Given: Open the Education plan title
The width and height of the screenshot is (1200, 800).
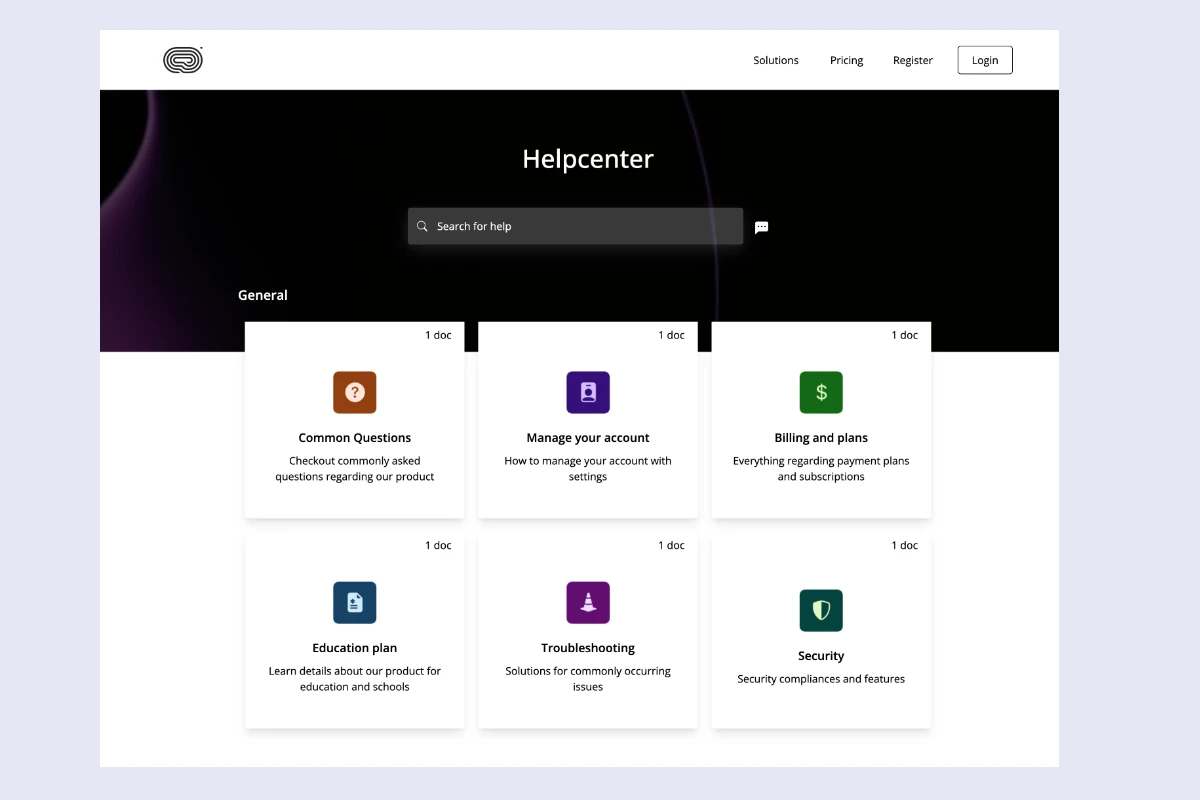Looking at the screenshot, I should (x=355, y=648).
